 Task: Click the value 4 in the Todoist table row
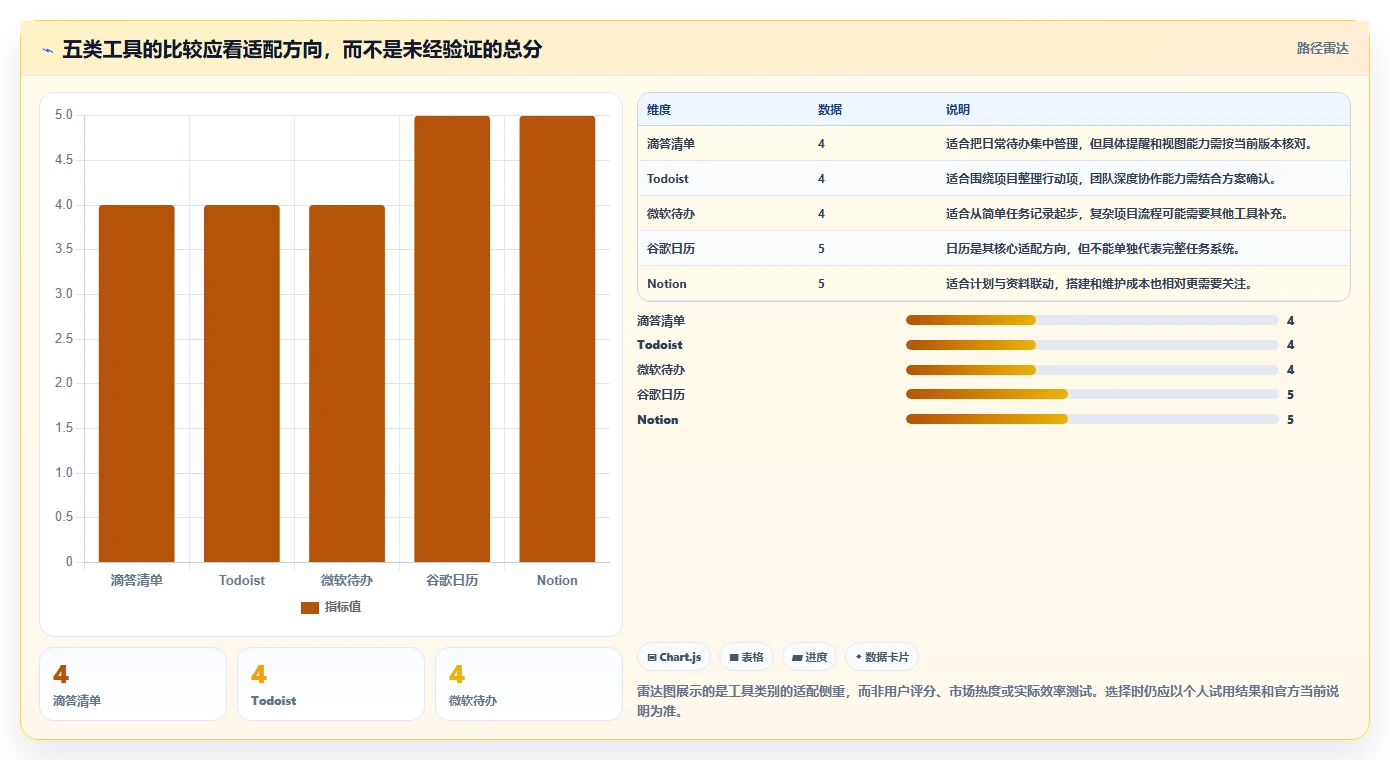pos(822,178)
